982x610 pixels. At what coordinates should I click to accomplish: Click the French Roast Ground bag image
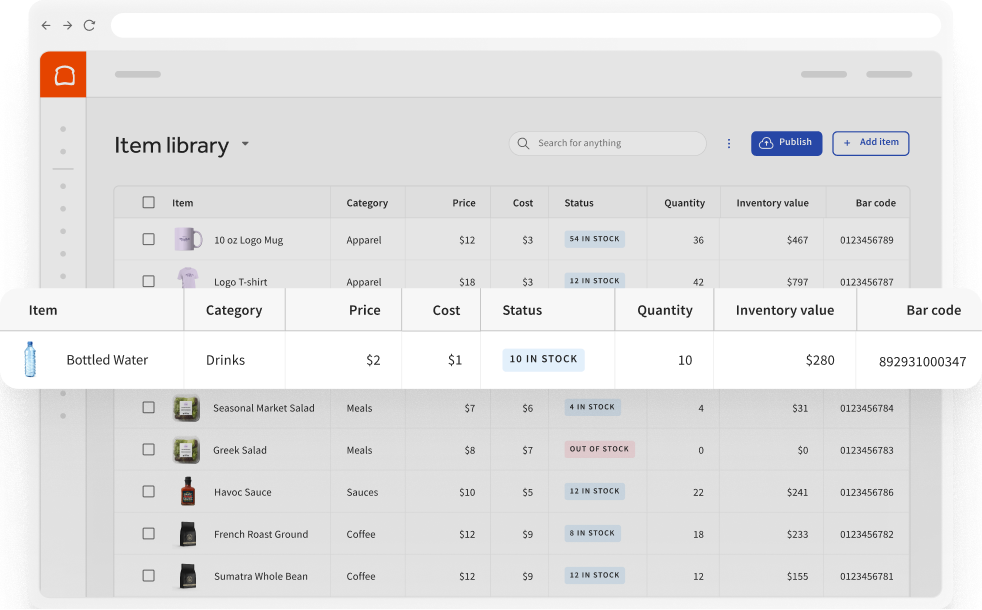tap(188, 534)
